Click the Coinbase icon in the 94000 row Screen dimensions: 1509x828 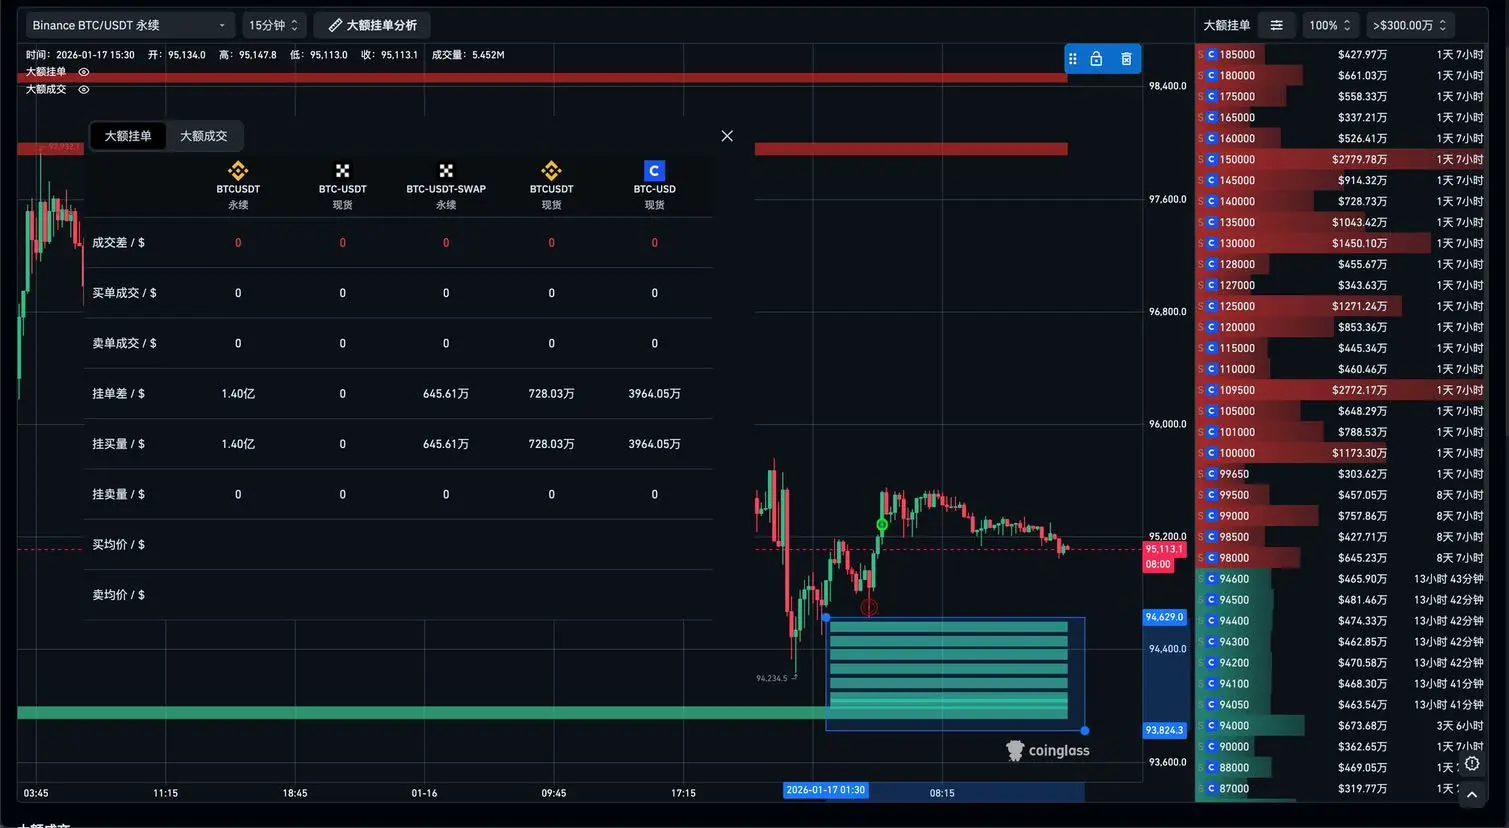pyautogui.click(x=1211, y=727)
